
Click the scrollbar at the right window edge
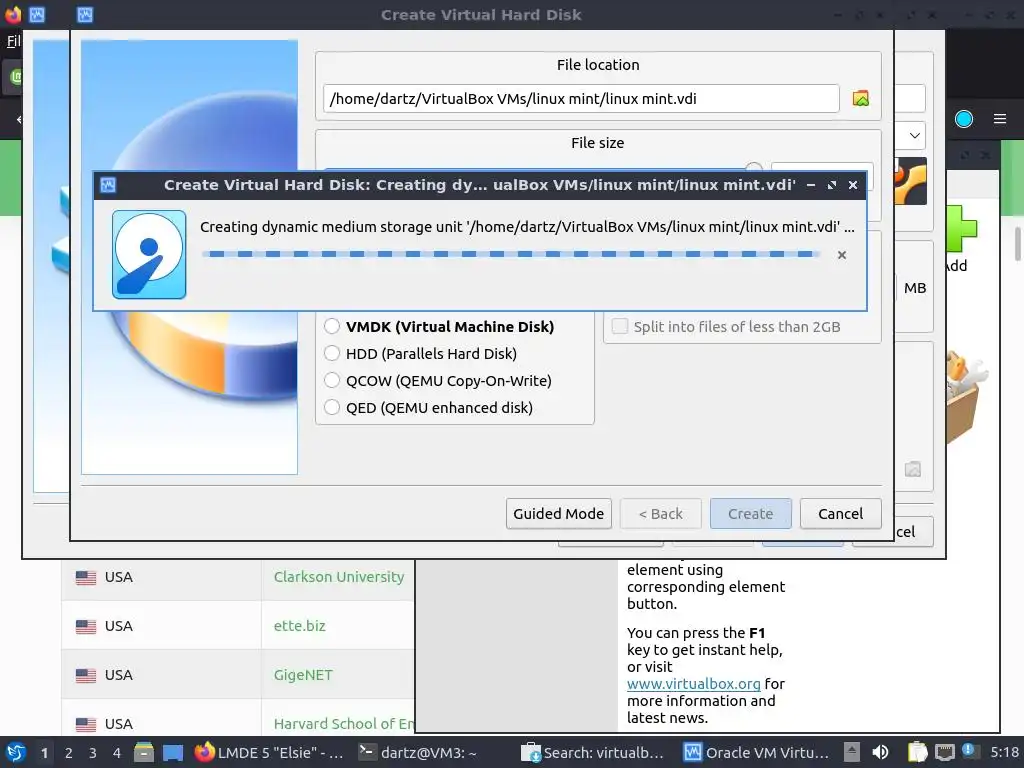pos(1017,244)
